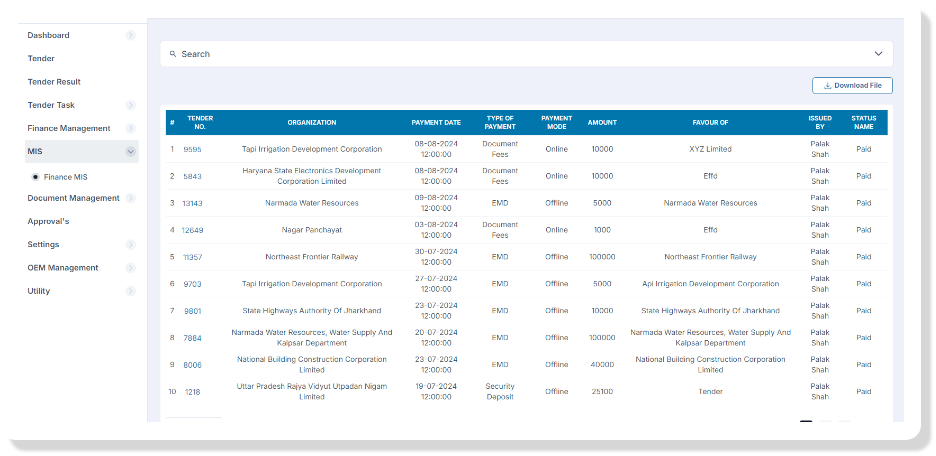Expand the Utility arrow icon

coord(130,292)
